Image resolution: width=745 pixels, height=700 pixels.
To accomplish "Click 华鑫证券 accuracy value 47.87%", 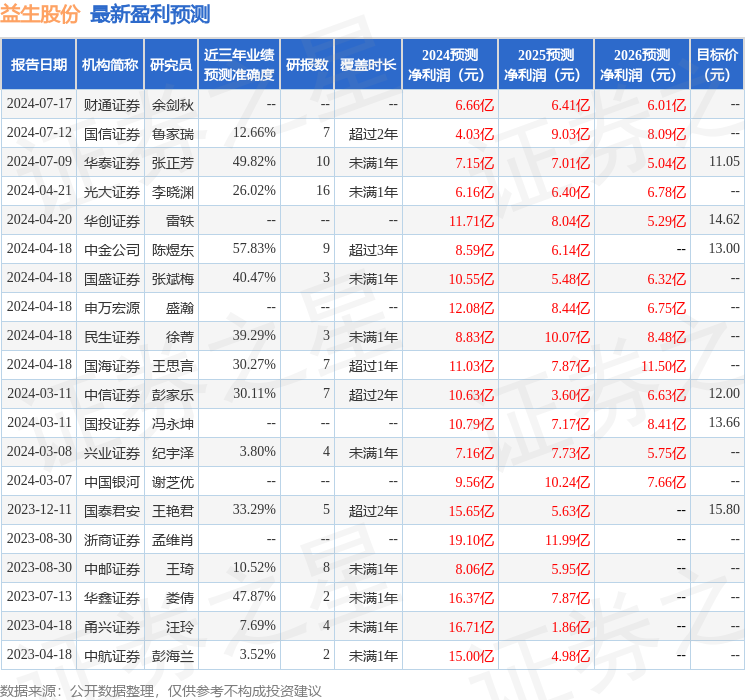I will [254, 596].
